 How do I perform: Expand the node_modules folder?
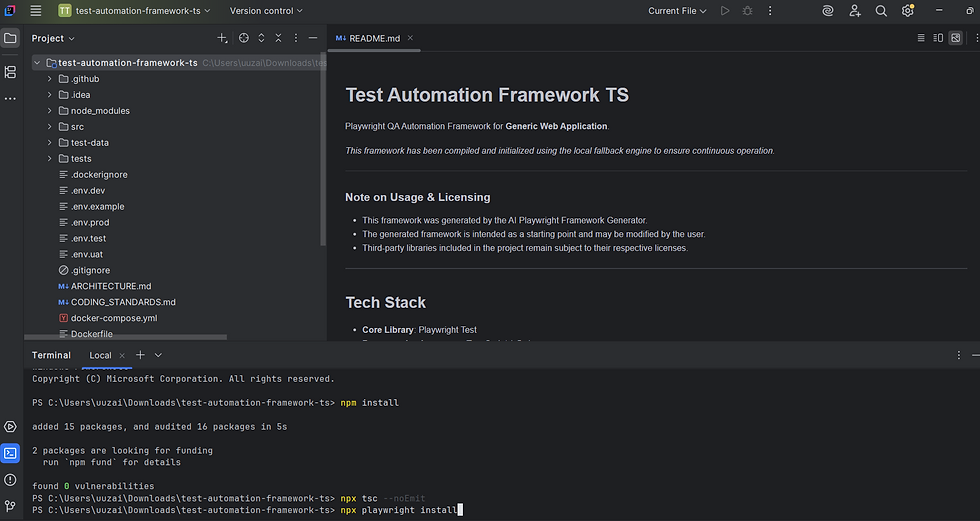coord(49,111)
